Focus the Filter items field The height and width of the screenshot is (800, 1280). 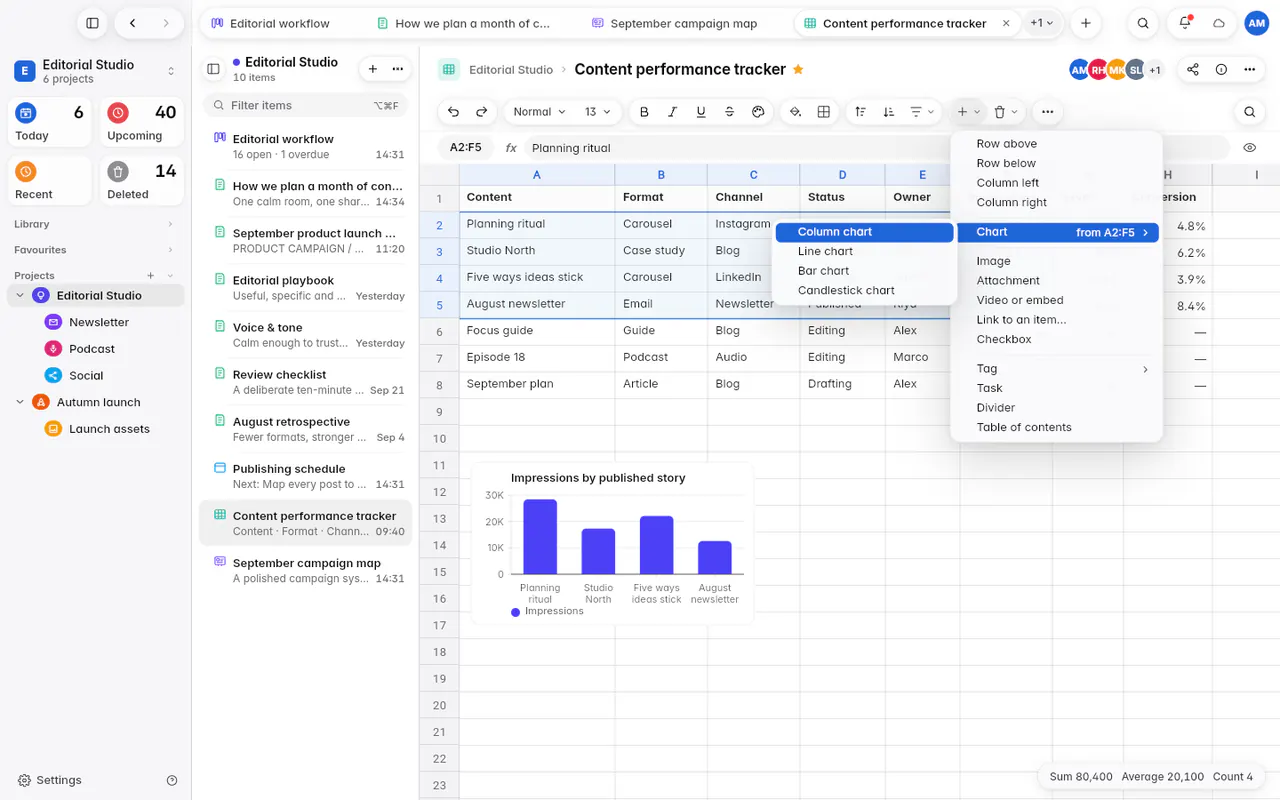tap(306, 105)
